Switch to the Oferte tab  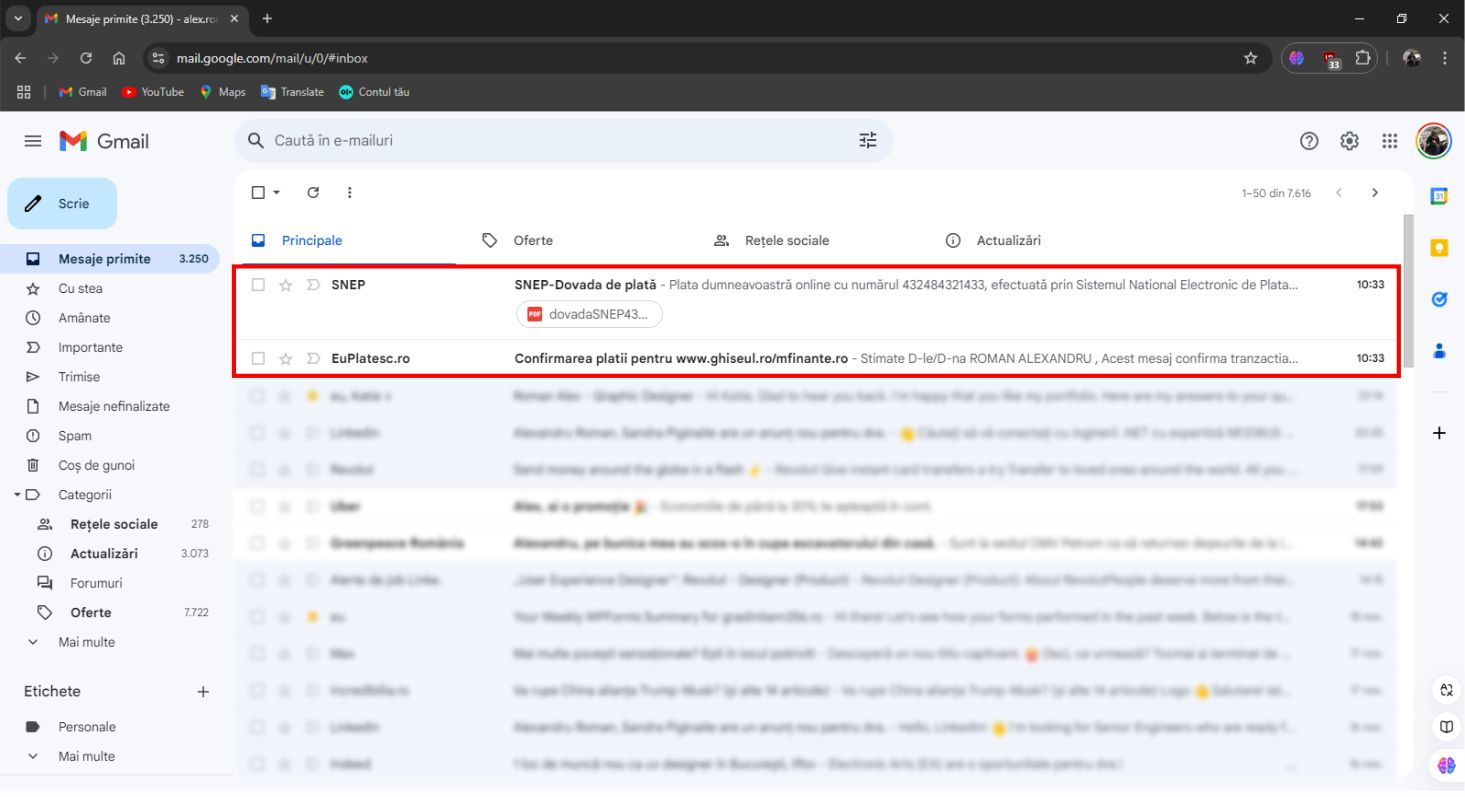click(532, 240)
